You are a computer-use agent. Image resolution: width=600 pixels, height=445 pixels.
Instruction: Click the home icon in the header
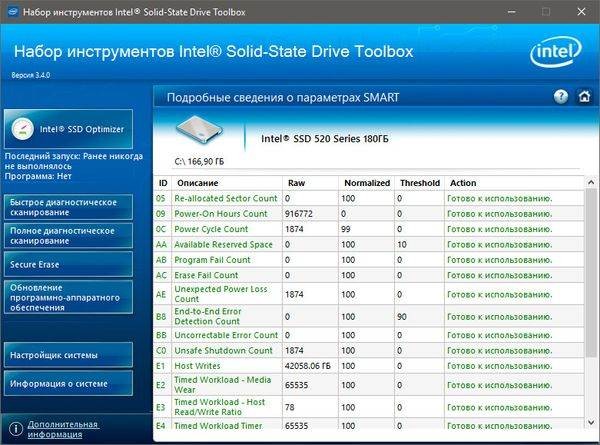[x=584, y=97]
